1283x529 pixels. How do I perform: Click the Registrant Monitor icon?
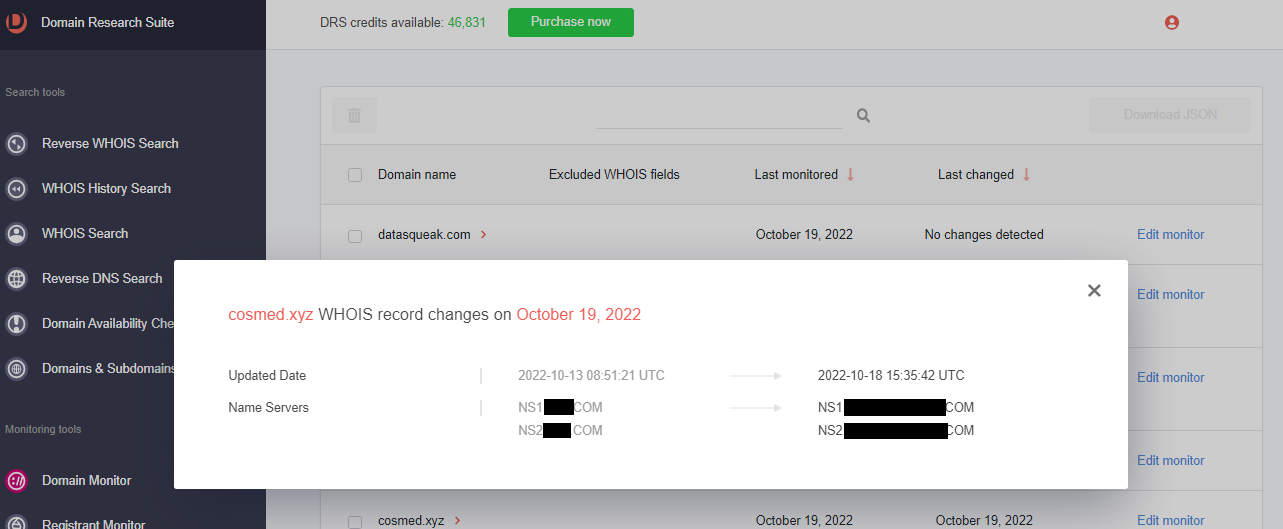pos(16,522)
